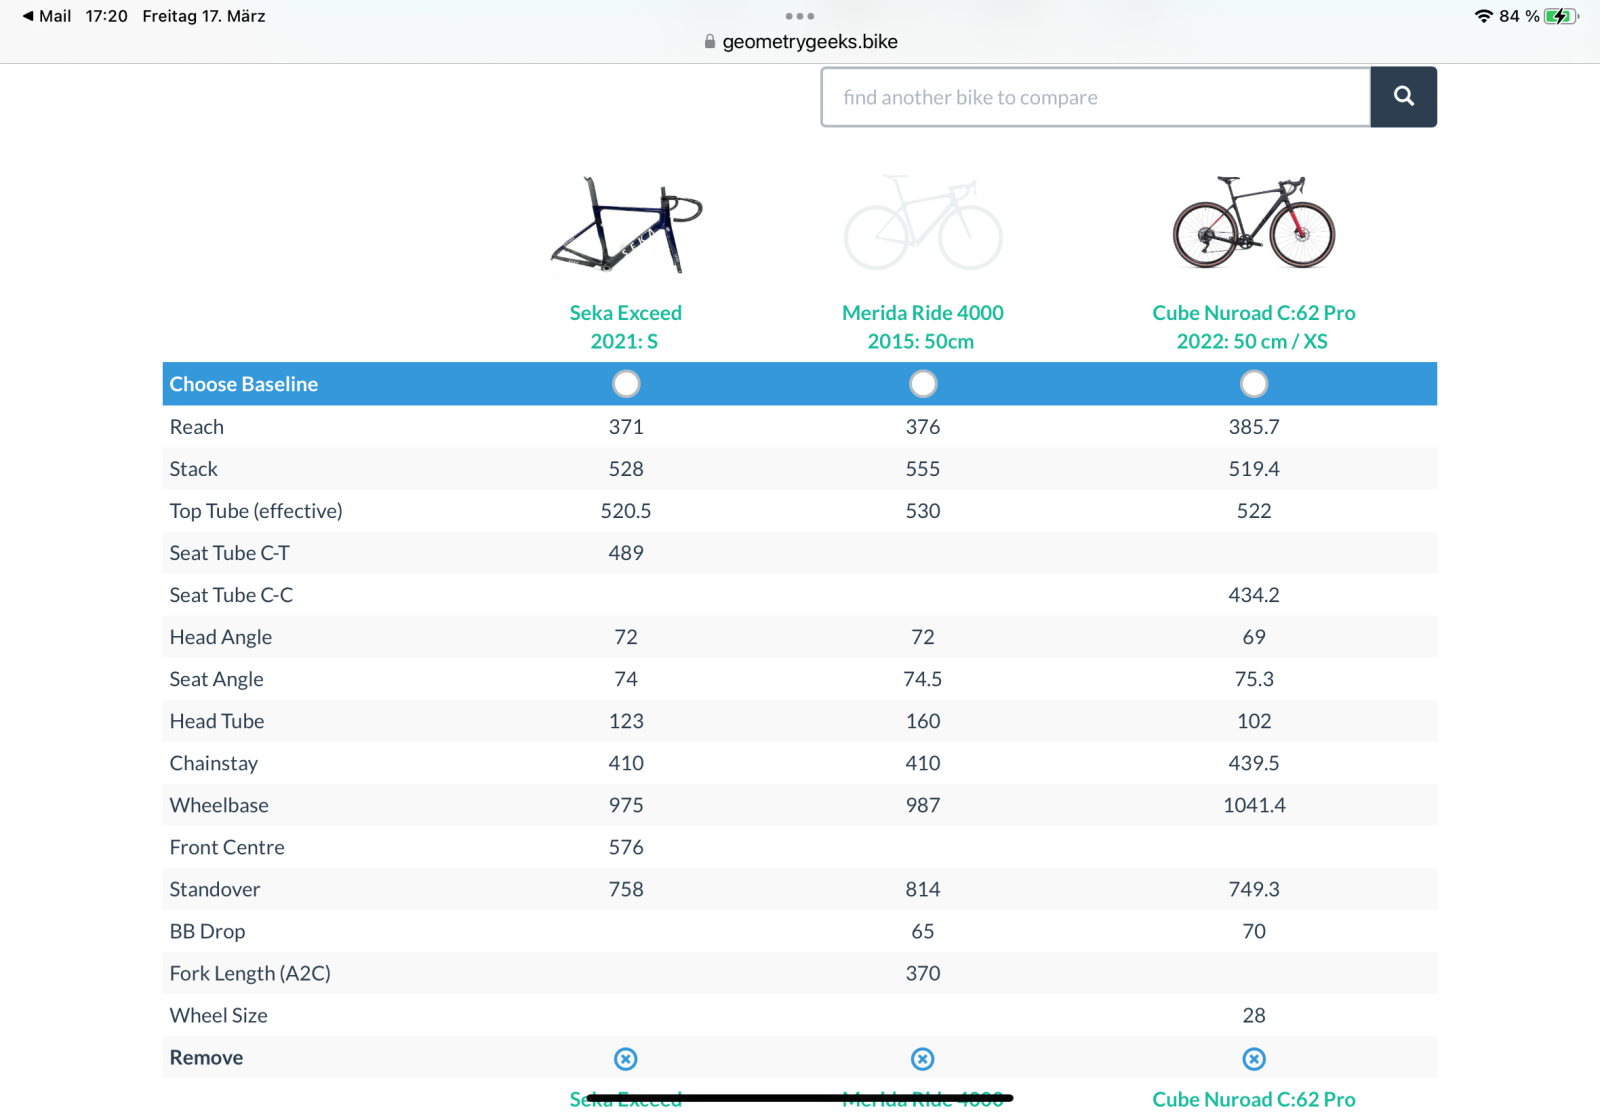This screenshot has width=1600, height=1112.
Task: Choose Cube Nuroad as baseline
Action: tap(1253, 384)
